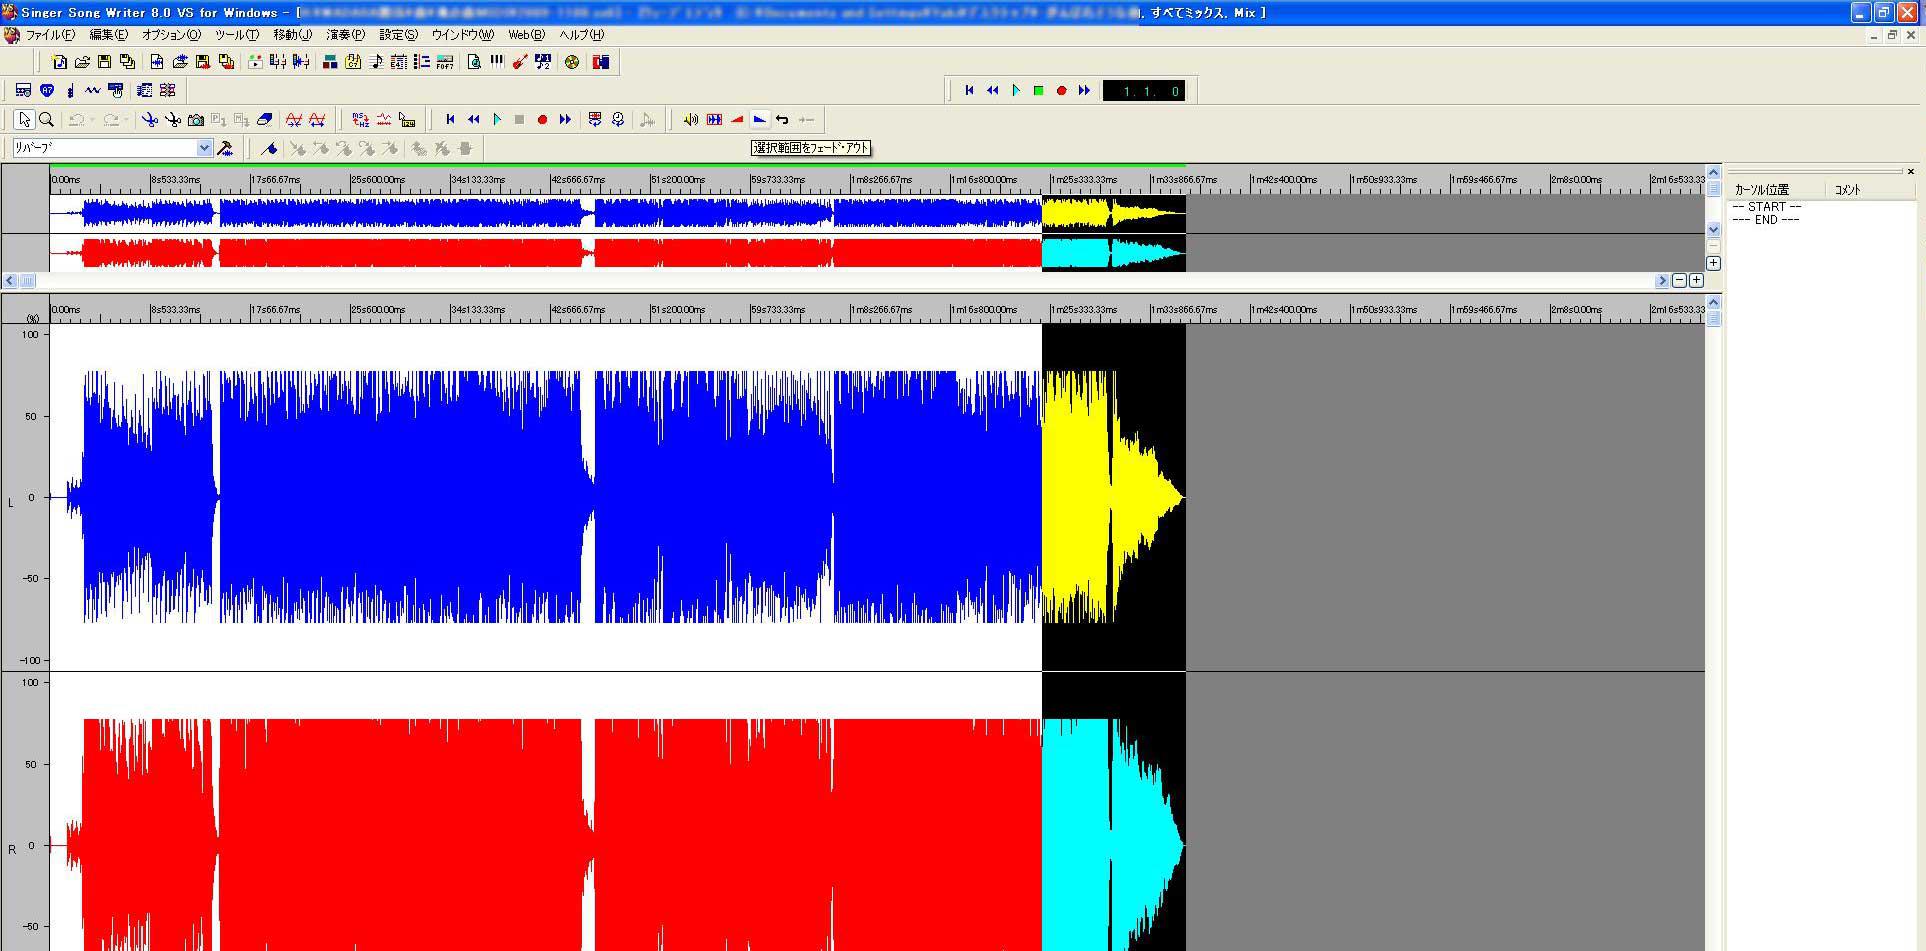Open the ヘルプ(H) menu
The height and width of the screenshot is (951, 1926).
(581, 35)
